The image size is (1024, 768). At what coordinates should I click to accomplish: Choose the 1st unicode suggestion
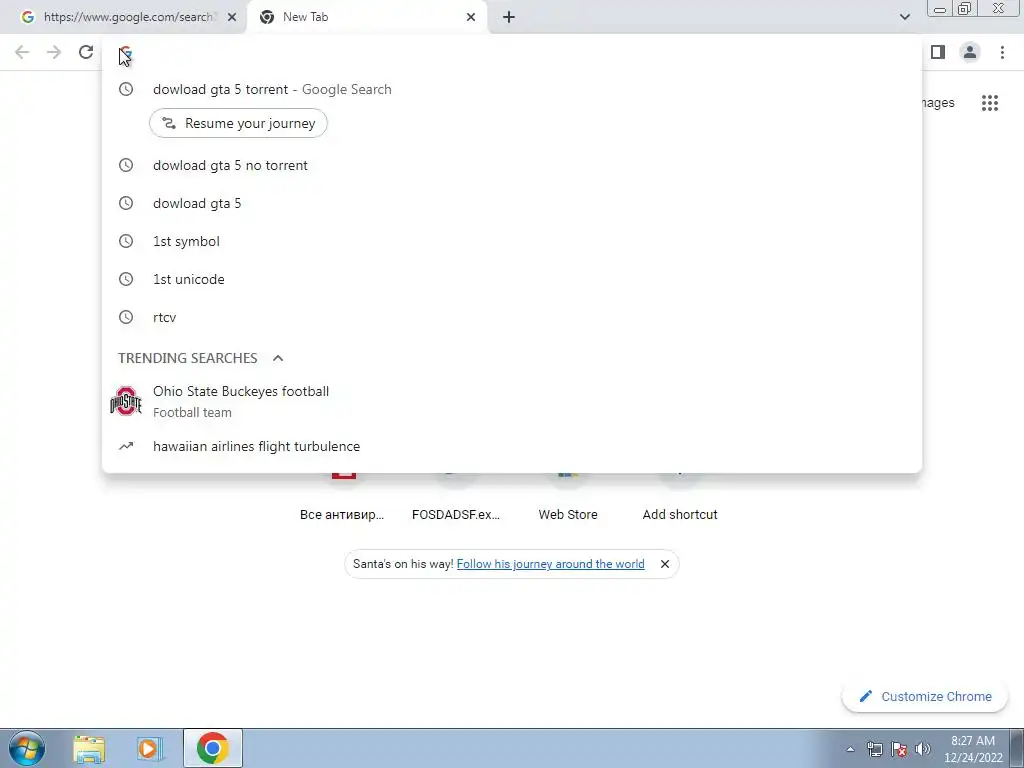(x=512, y=279)
